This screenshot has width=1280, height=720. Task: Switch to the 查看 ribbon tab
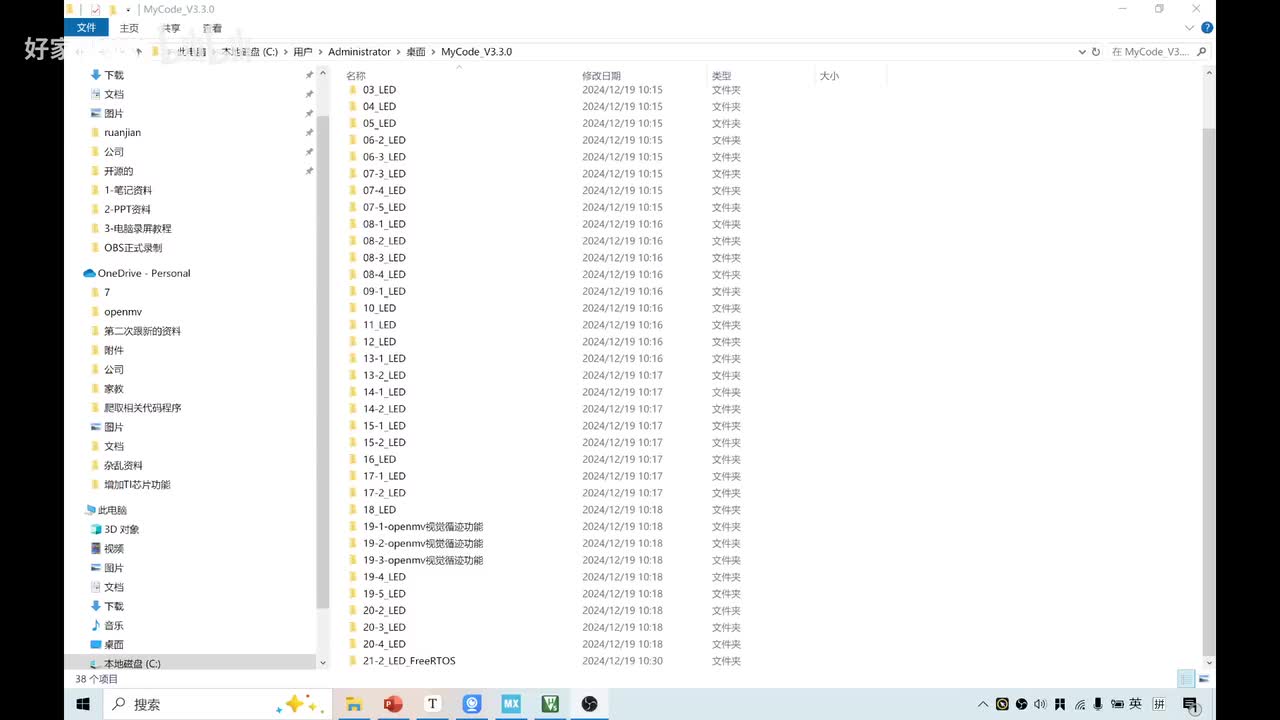click(212, 28)
